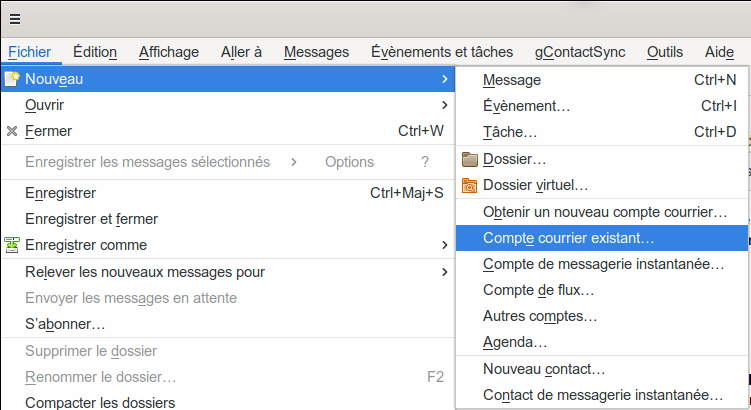
Task: Select Compte courrier existant…
Action: coord(568,238)
